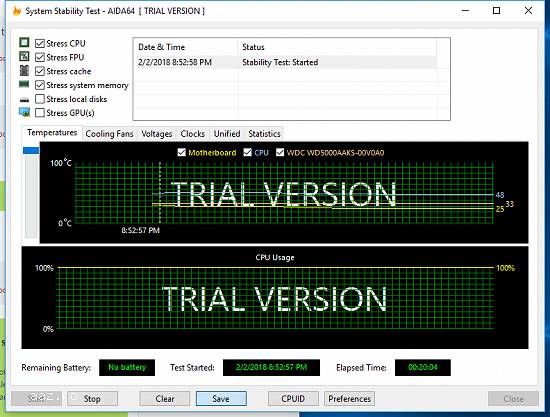
Task: Click the monitor icon beside Stress GPU(s)
Action: [x=24, y=113]
